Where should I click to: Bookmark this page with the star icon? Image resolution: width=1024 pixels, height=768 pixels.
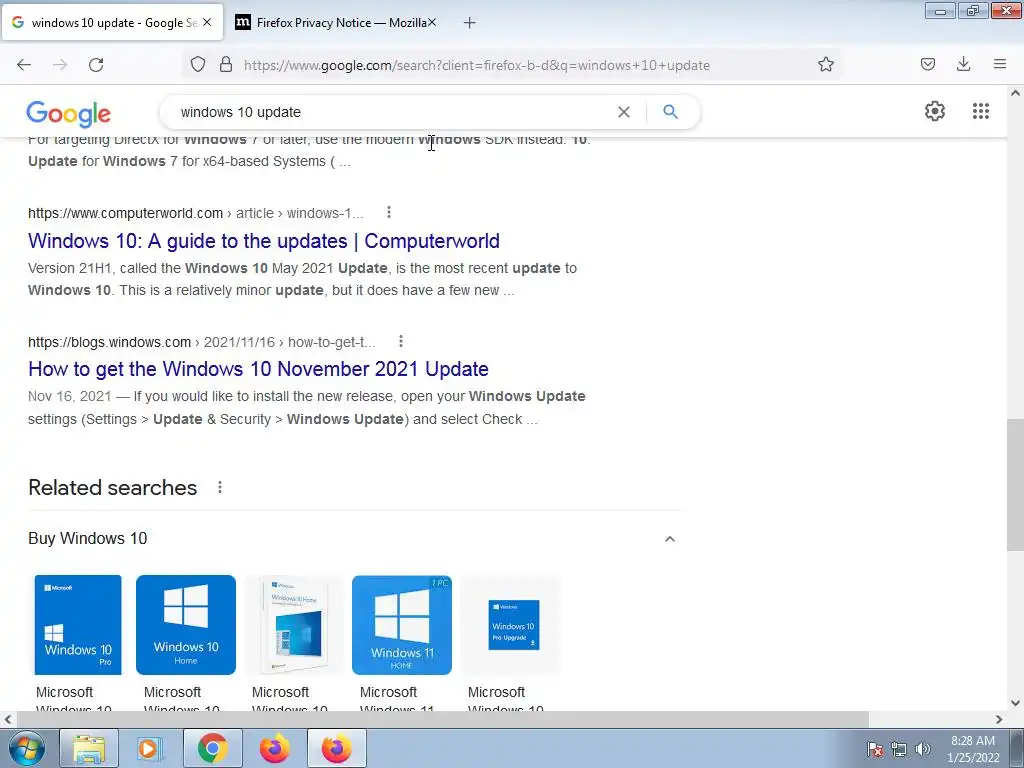(825, 65)
